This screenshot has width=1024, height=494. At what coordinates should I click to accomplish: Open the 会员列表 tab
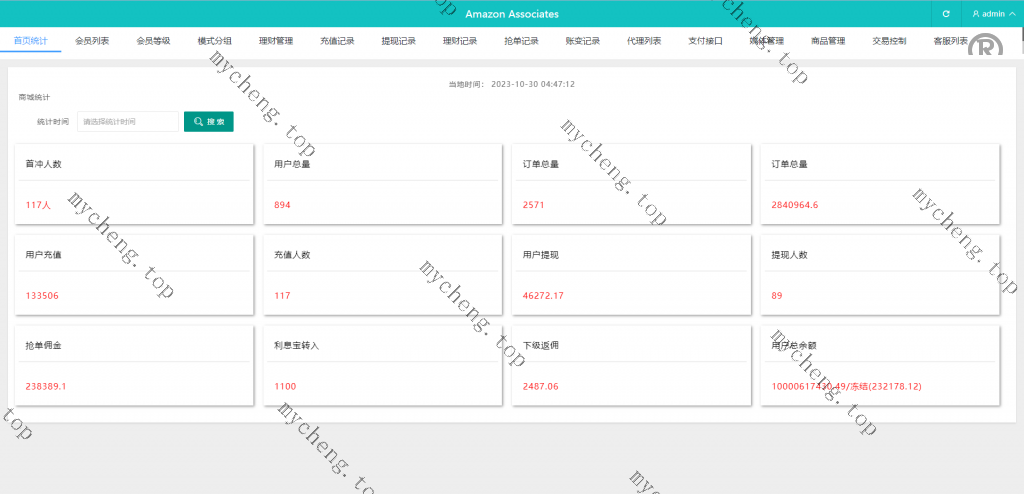[92, 41]
